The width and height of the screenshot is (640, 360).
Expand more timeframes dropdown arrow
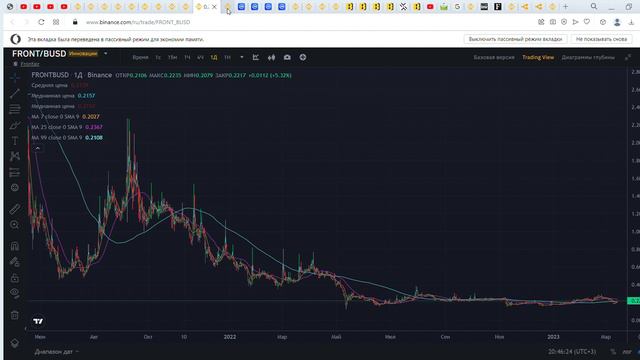(x=242, y=58)
